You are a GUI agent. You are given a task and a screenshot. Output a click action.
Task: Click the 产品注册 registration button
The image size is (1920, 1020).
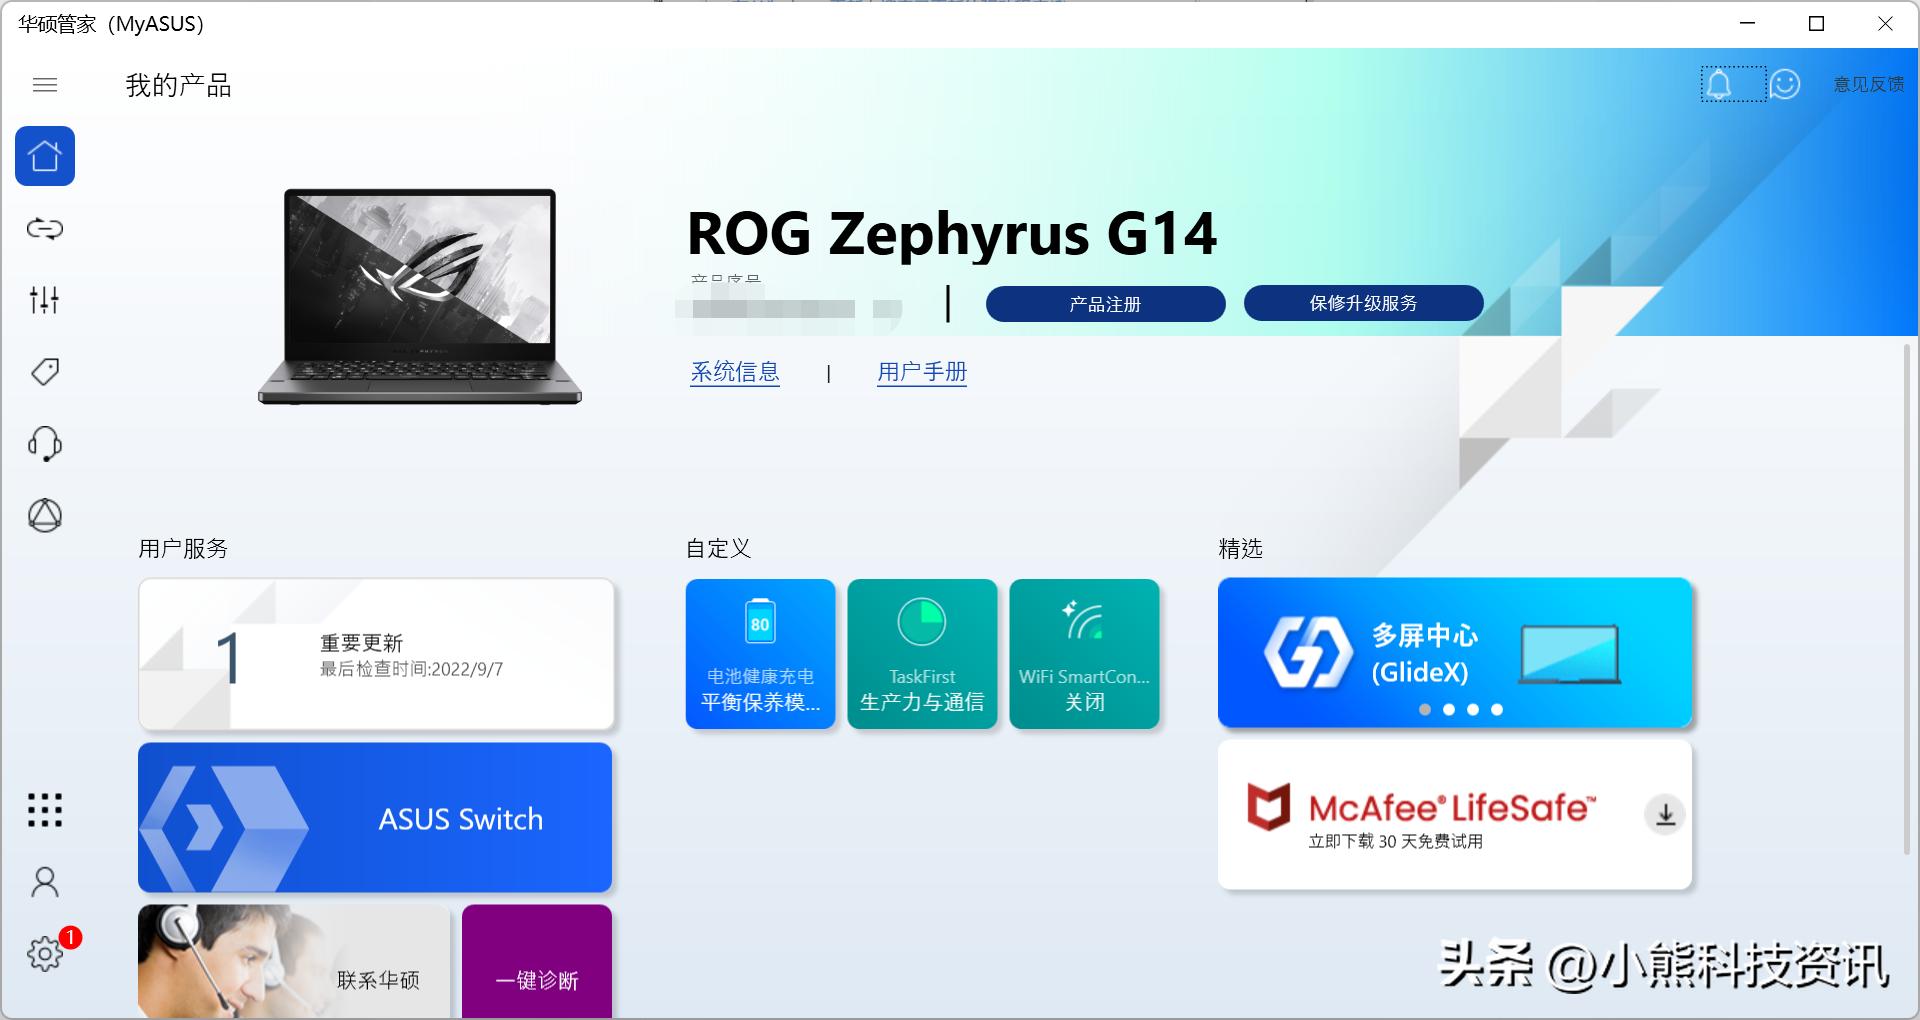pos(1105,304)
